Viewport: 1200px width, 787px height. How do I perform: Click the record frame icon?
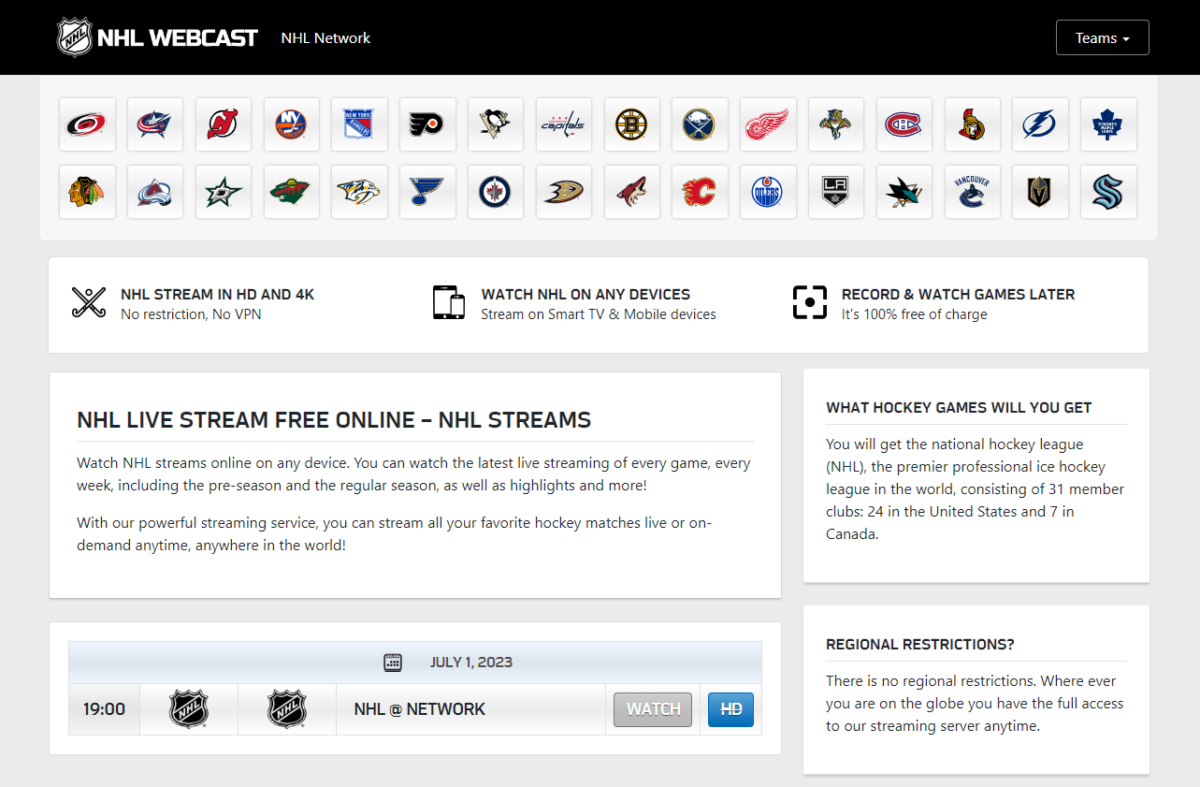[810, 302]
